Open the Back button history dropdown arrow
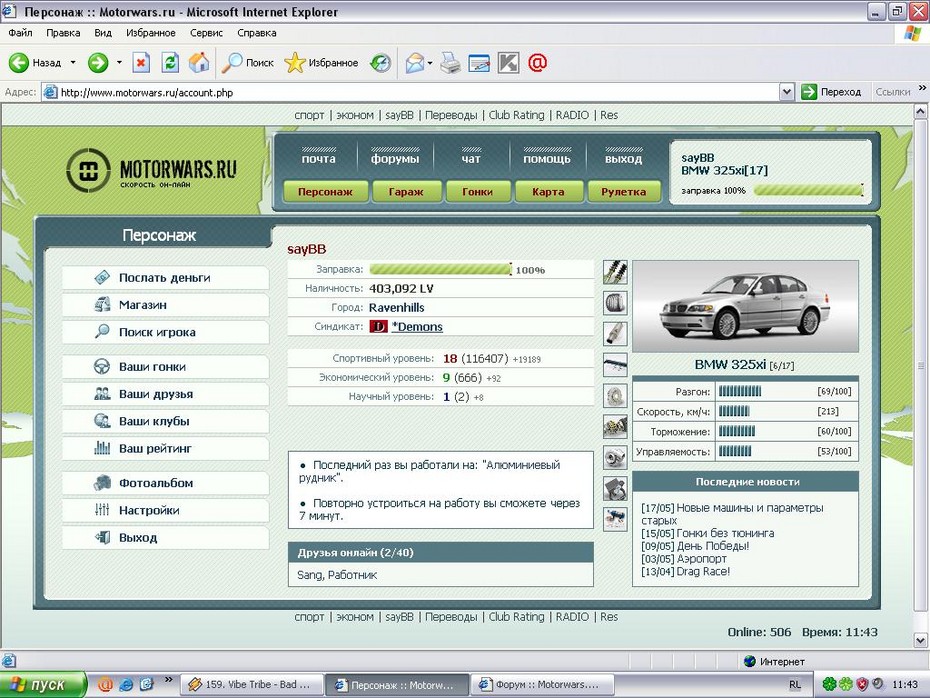The image size is (930, 698). [x=73, y=62]
